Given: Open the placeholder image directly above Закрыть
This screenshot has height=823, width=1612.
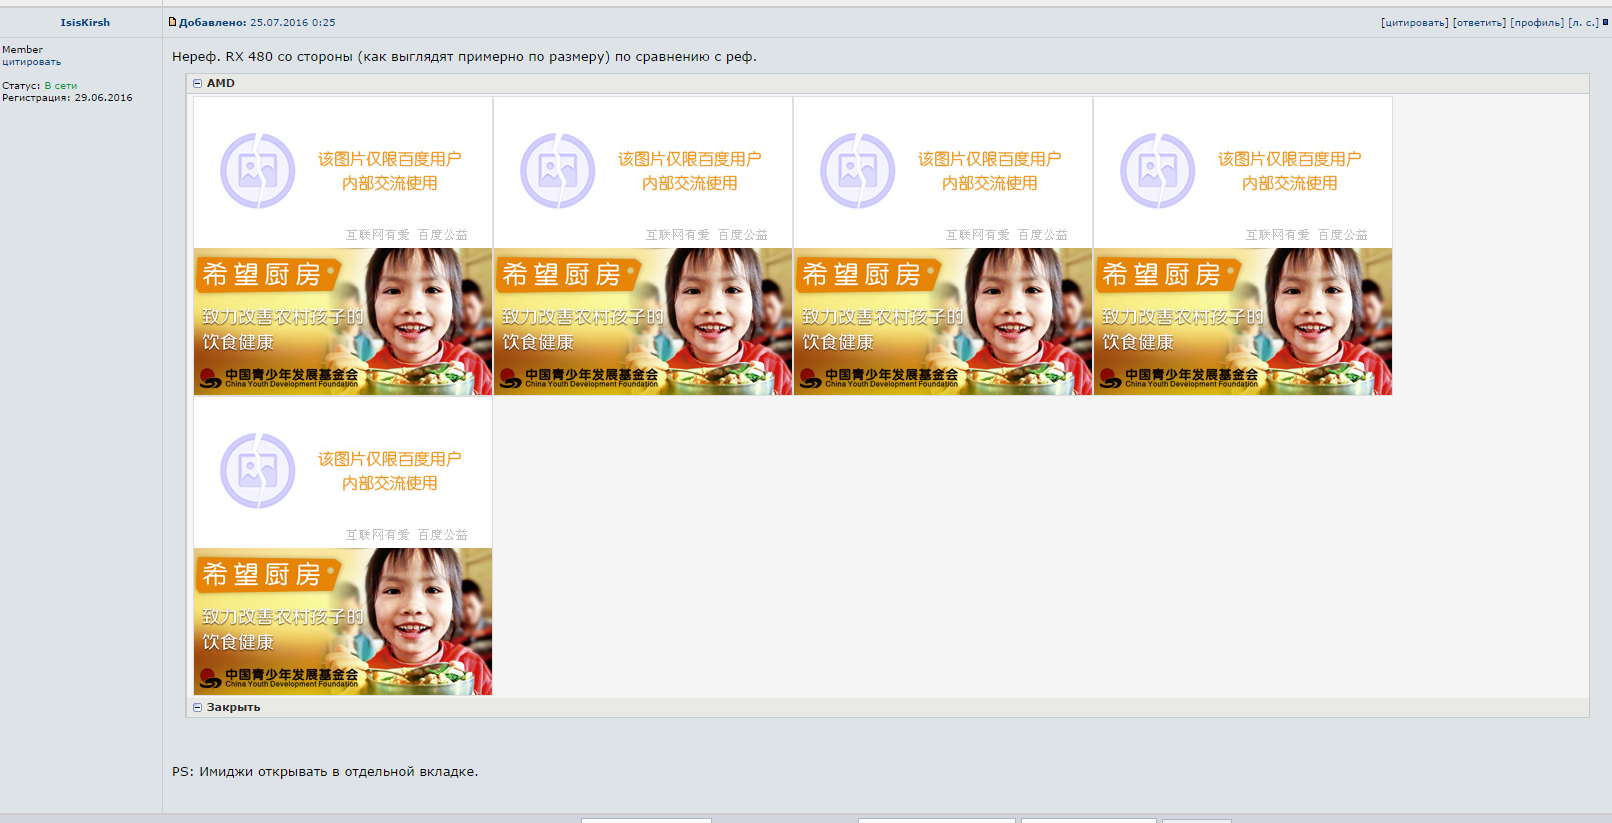Looking at the screenshot, I should point(343,546).
